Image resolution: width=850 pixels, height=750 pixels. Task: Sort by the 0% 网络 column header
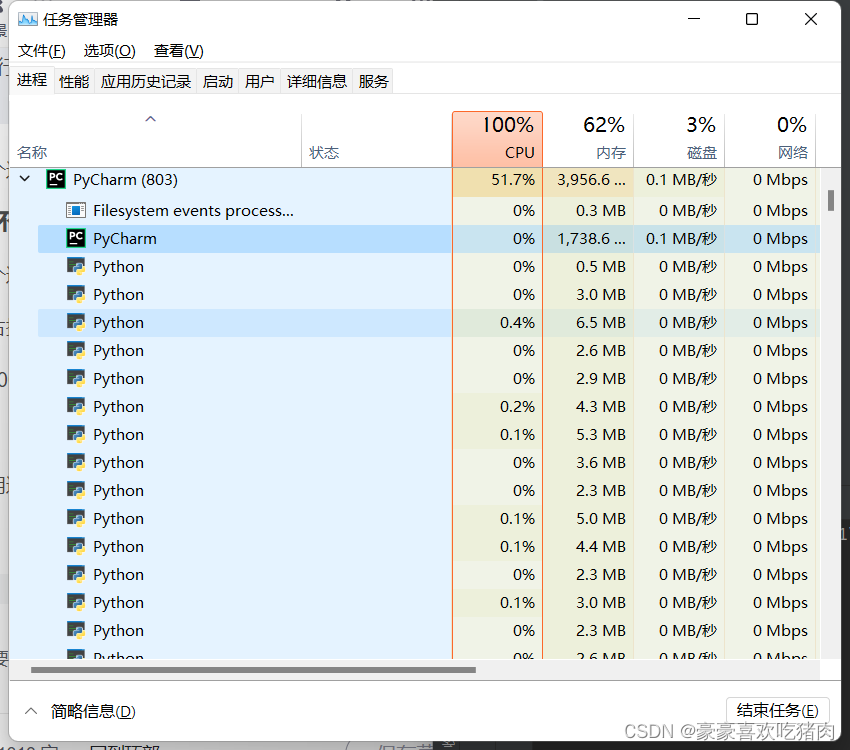click(x=770, y=139)
